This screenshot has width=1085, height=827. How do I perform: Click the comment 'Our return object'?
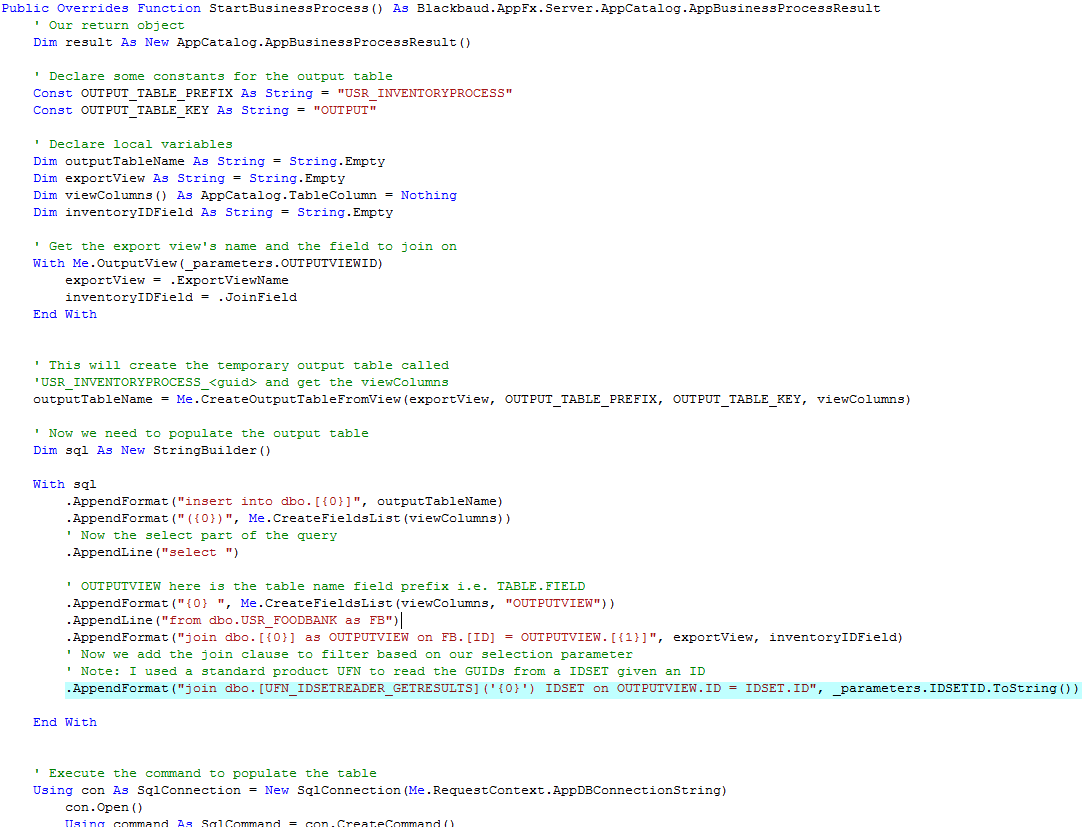pyautogui.click(x=109, y=26)
